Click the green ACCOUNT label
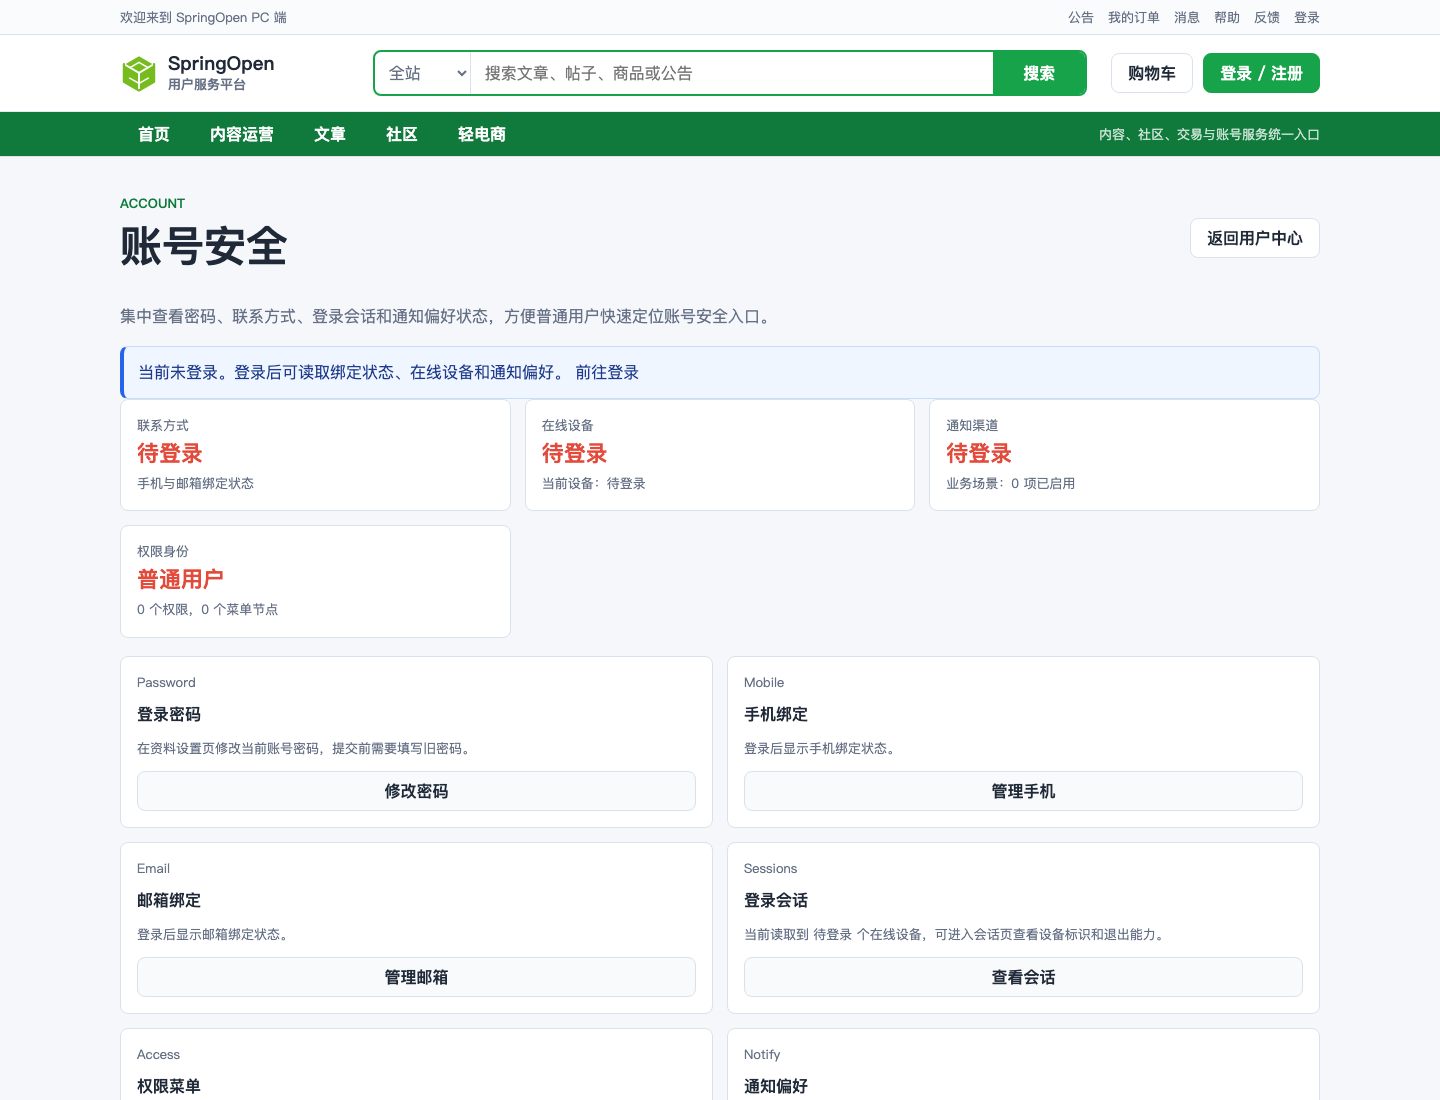The width and height of the screenshot is (1440, 1100). (152, 203)
